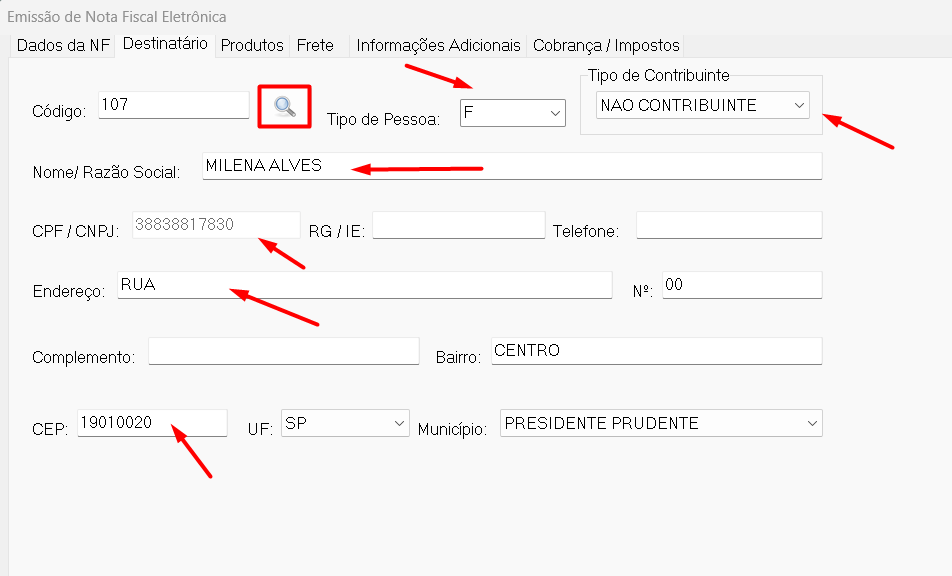952x576 pixels.
Task: Click the Nº number field
Action: click(741, 285)
